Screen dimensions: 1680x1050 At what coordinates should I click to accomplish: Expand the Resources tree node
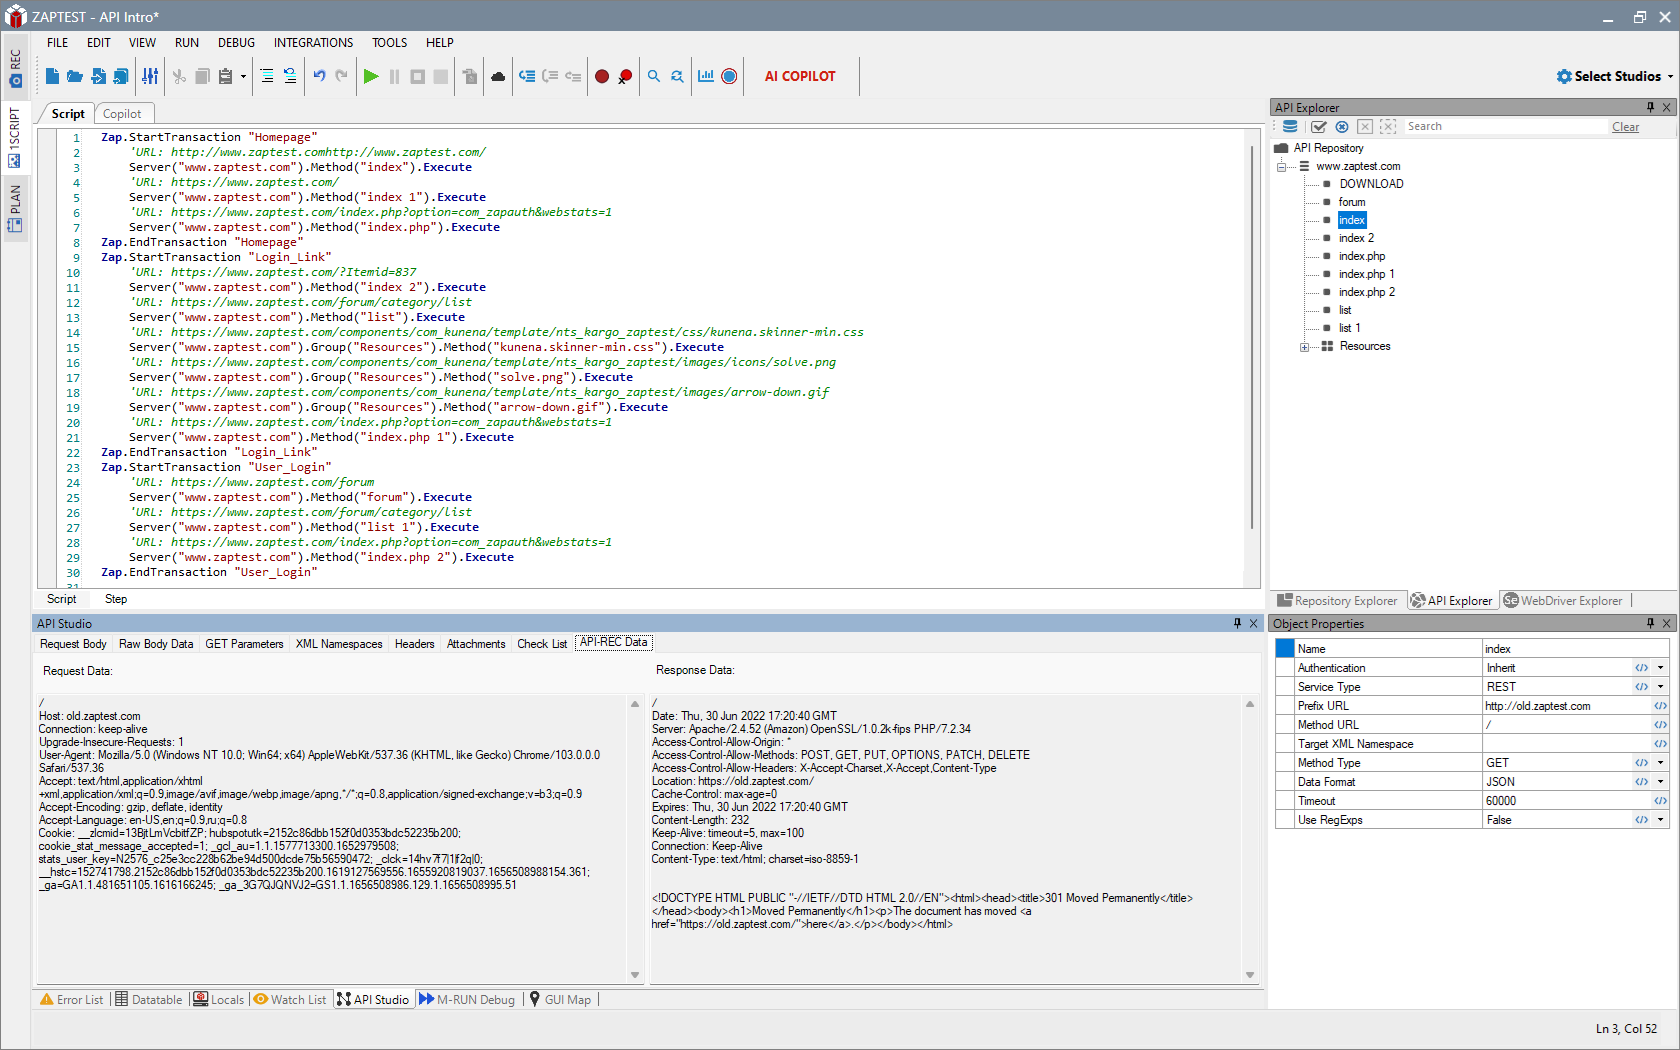click(1304, 347)
